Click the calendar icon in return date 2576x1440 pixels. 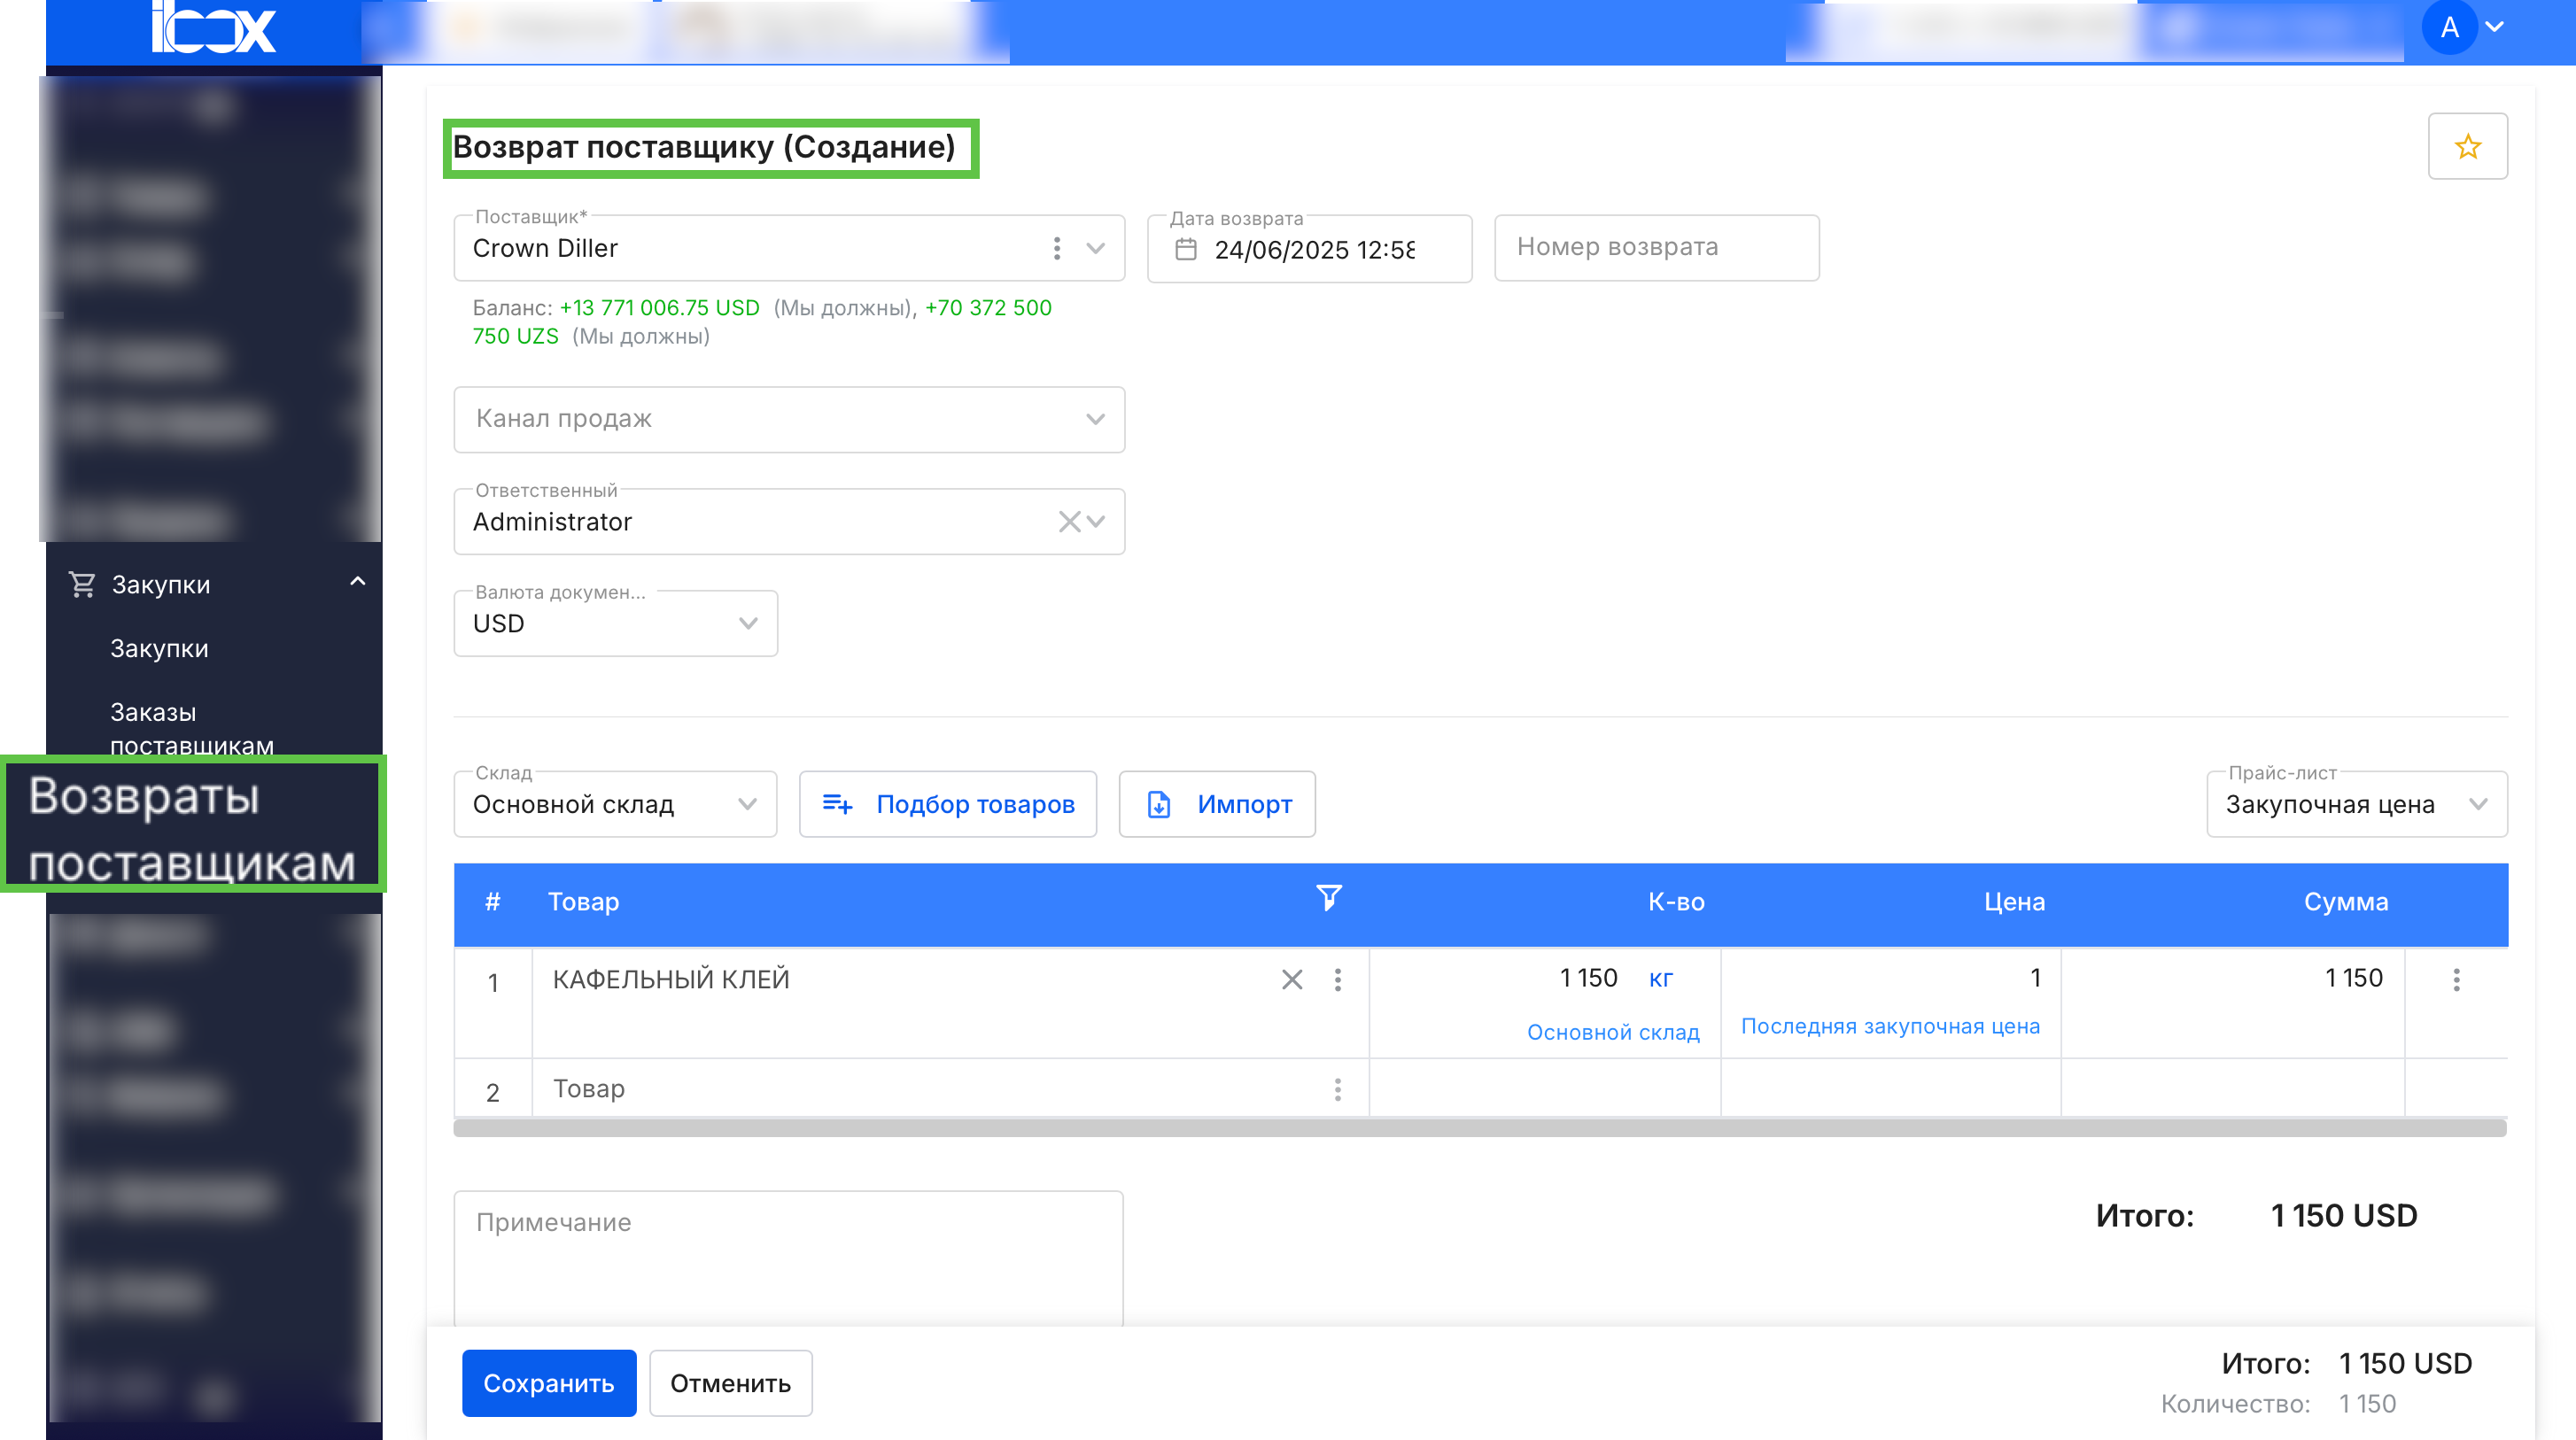tap(1185, 249)
